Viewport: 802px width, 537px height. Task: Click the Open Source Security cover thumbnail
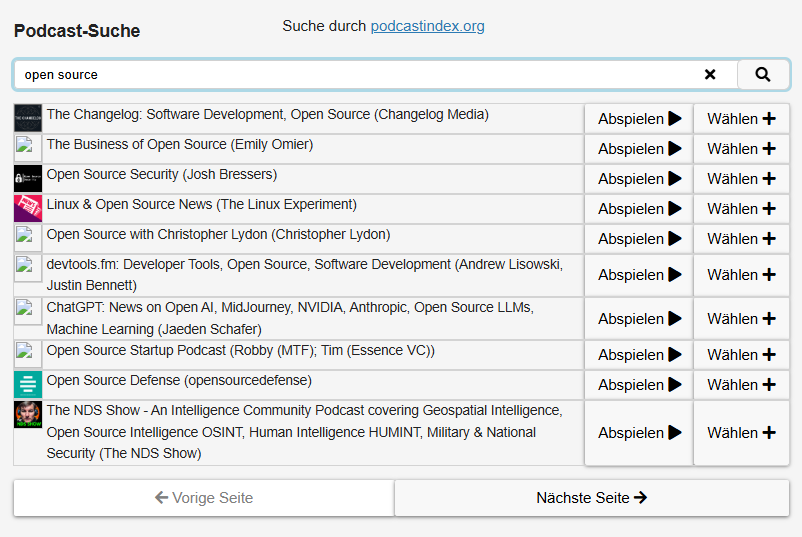click(x=28, y=178)
